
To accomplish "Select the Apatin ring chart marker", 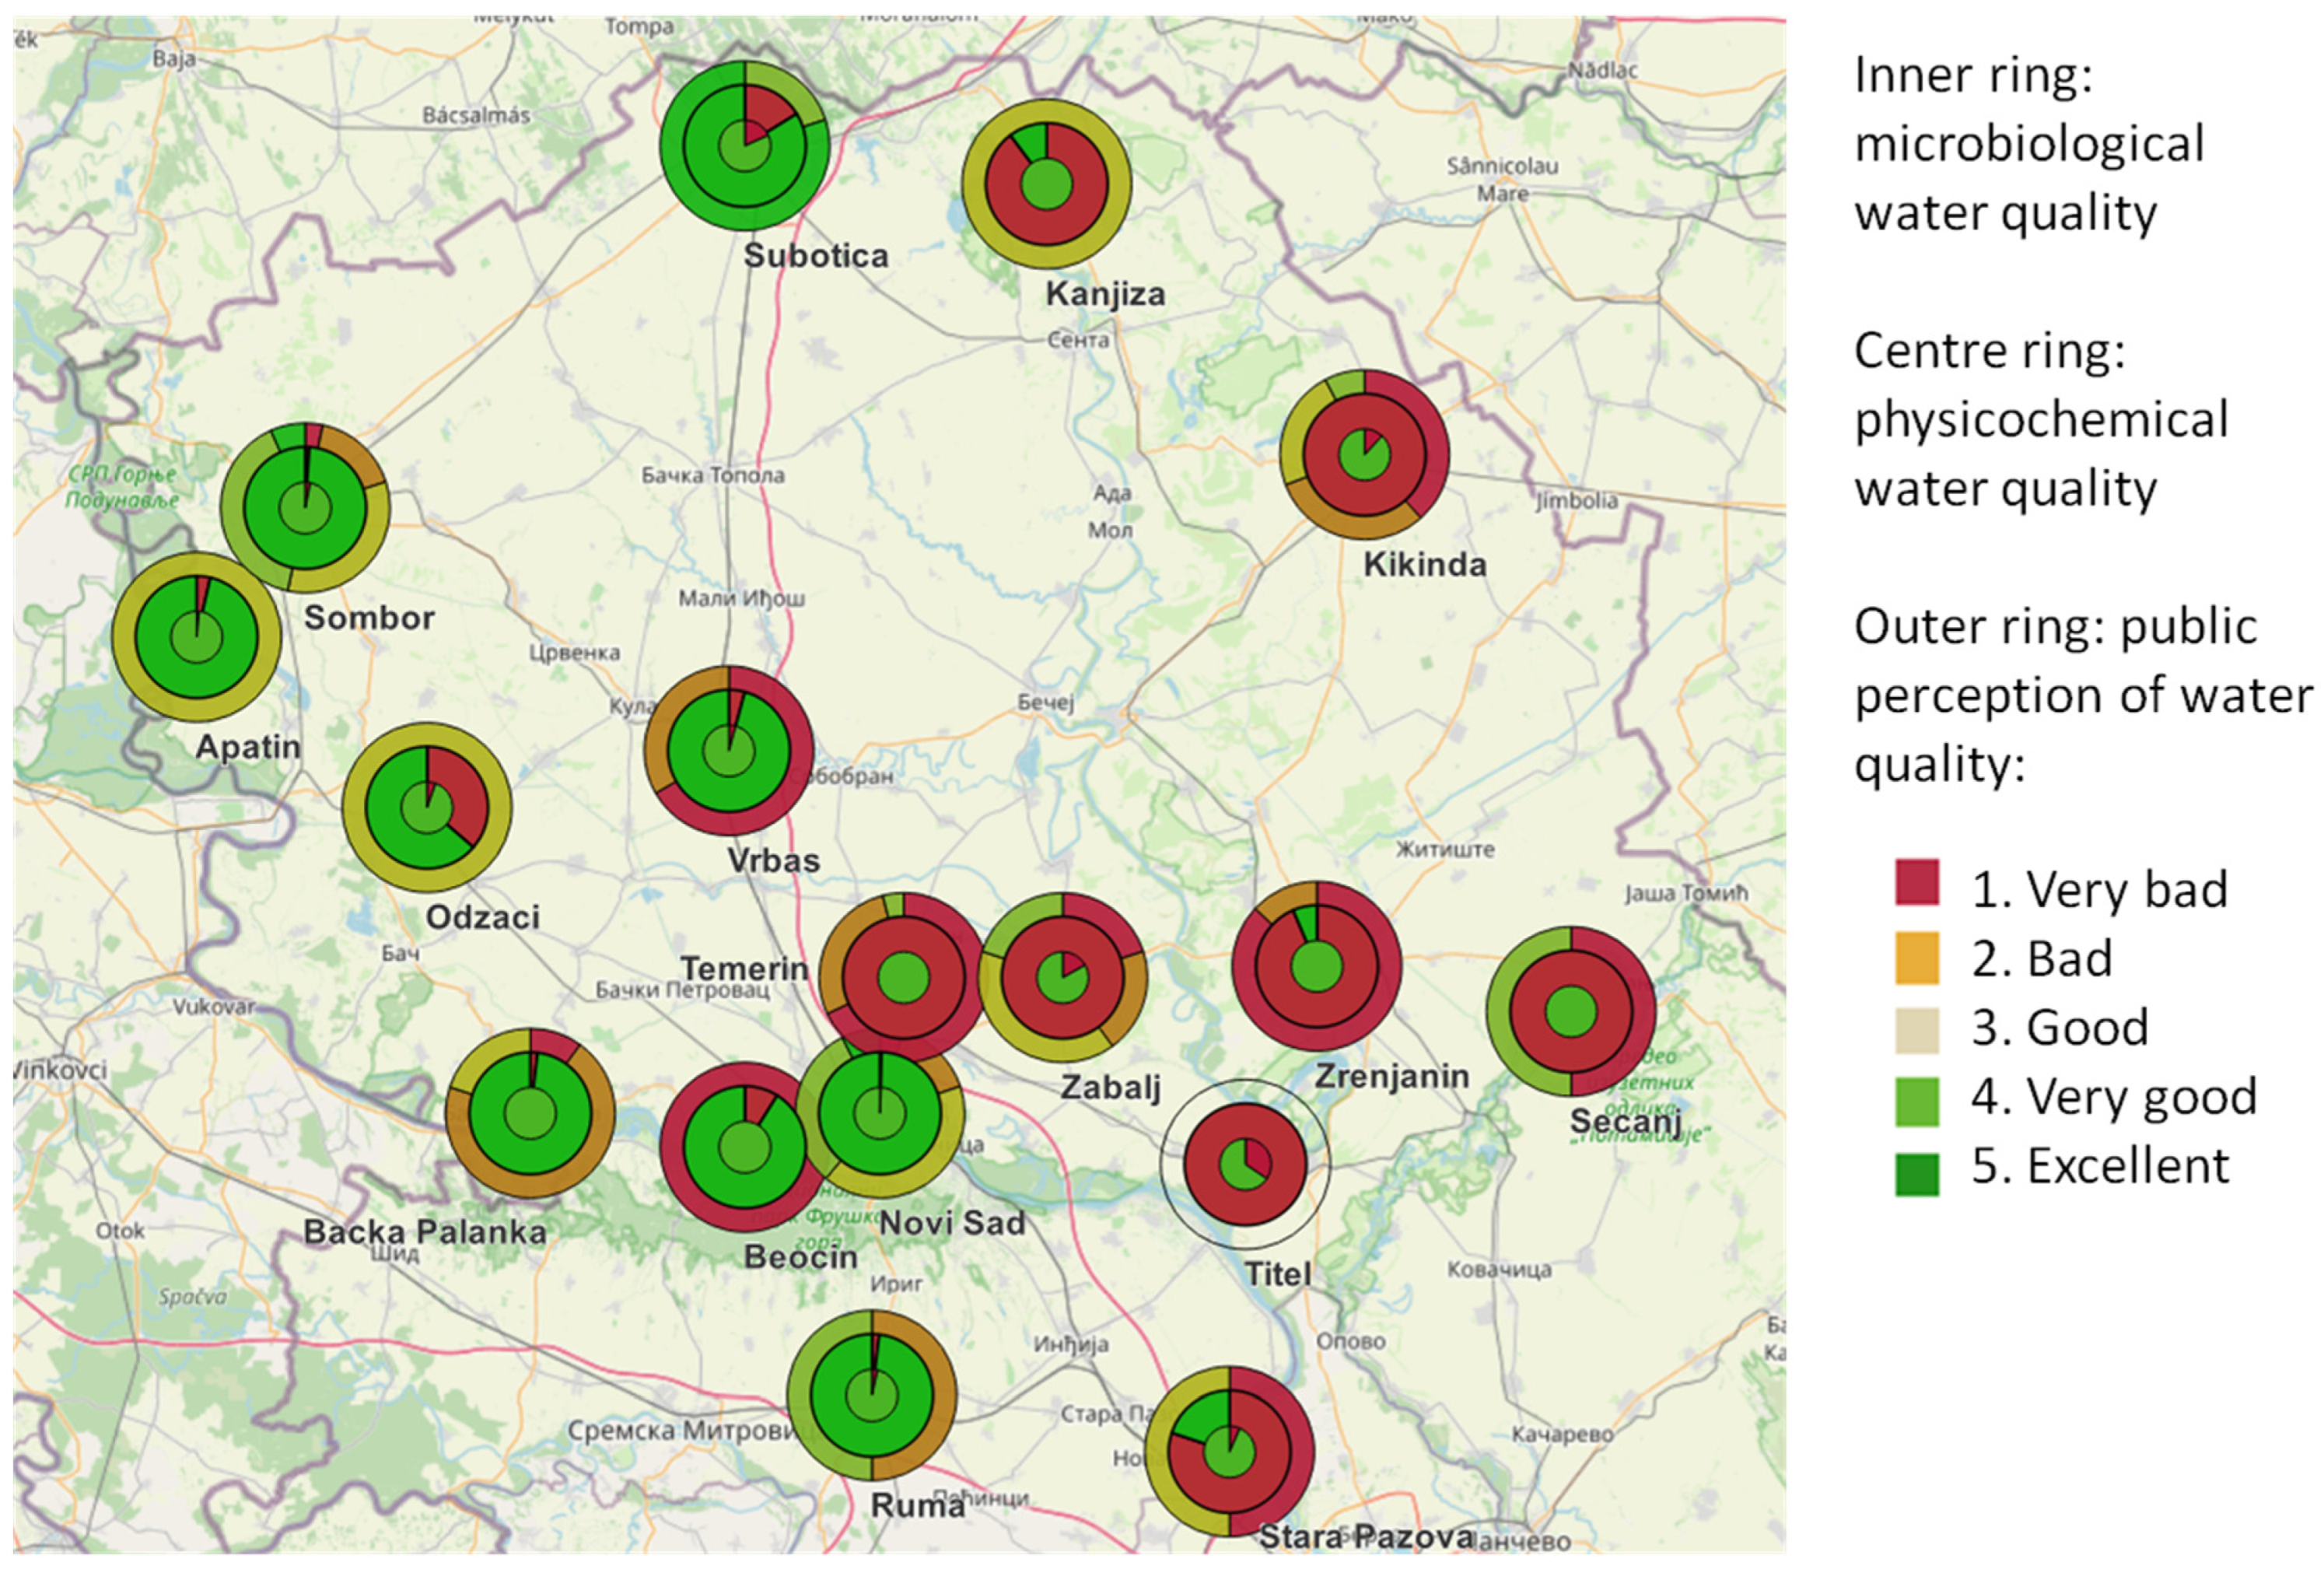I will (196, 637).
